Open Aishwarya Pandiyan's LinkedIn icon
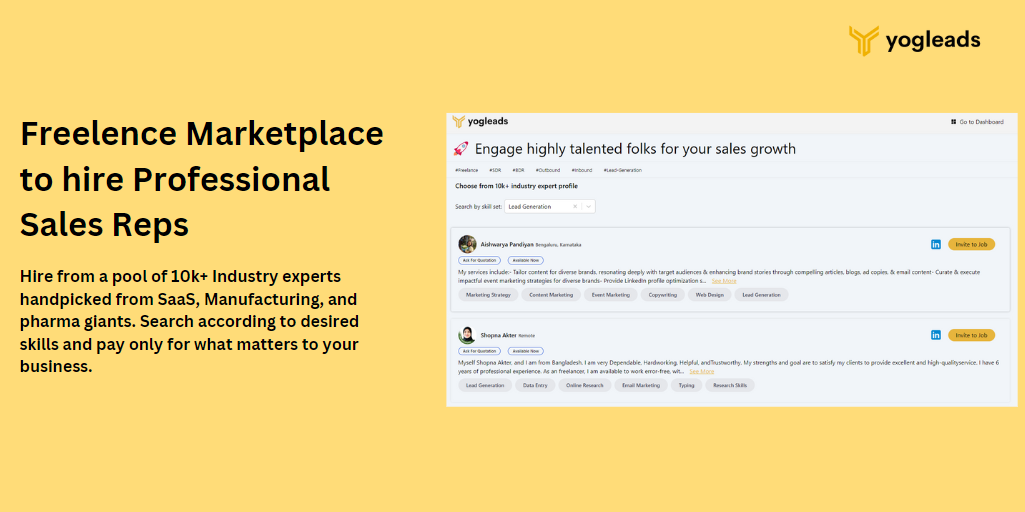The width and height of the screenshot is (1025, 512). 936,245
